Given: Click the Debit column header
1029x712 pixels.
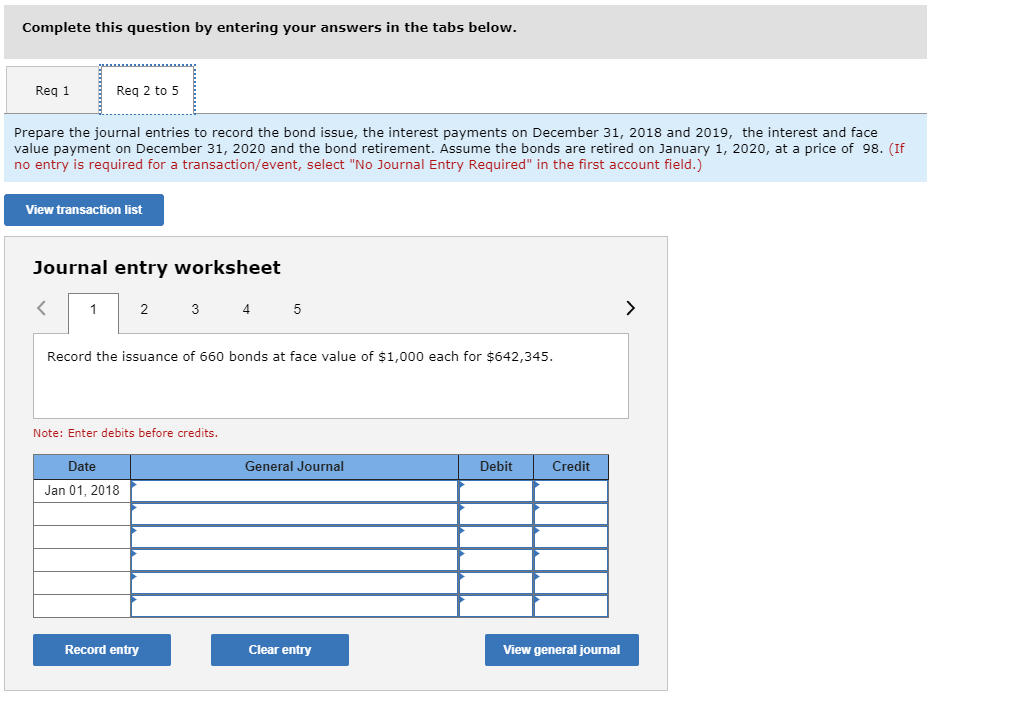Looking at the screenshot, I should tap(496, 467).
